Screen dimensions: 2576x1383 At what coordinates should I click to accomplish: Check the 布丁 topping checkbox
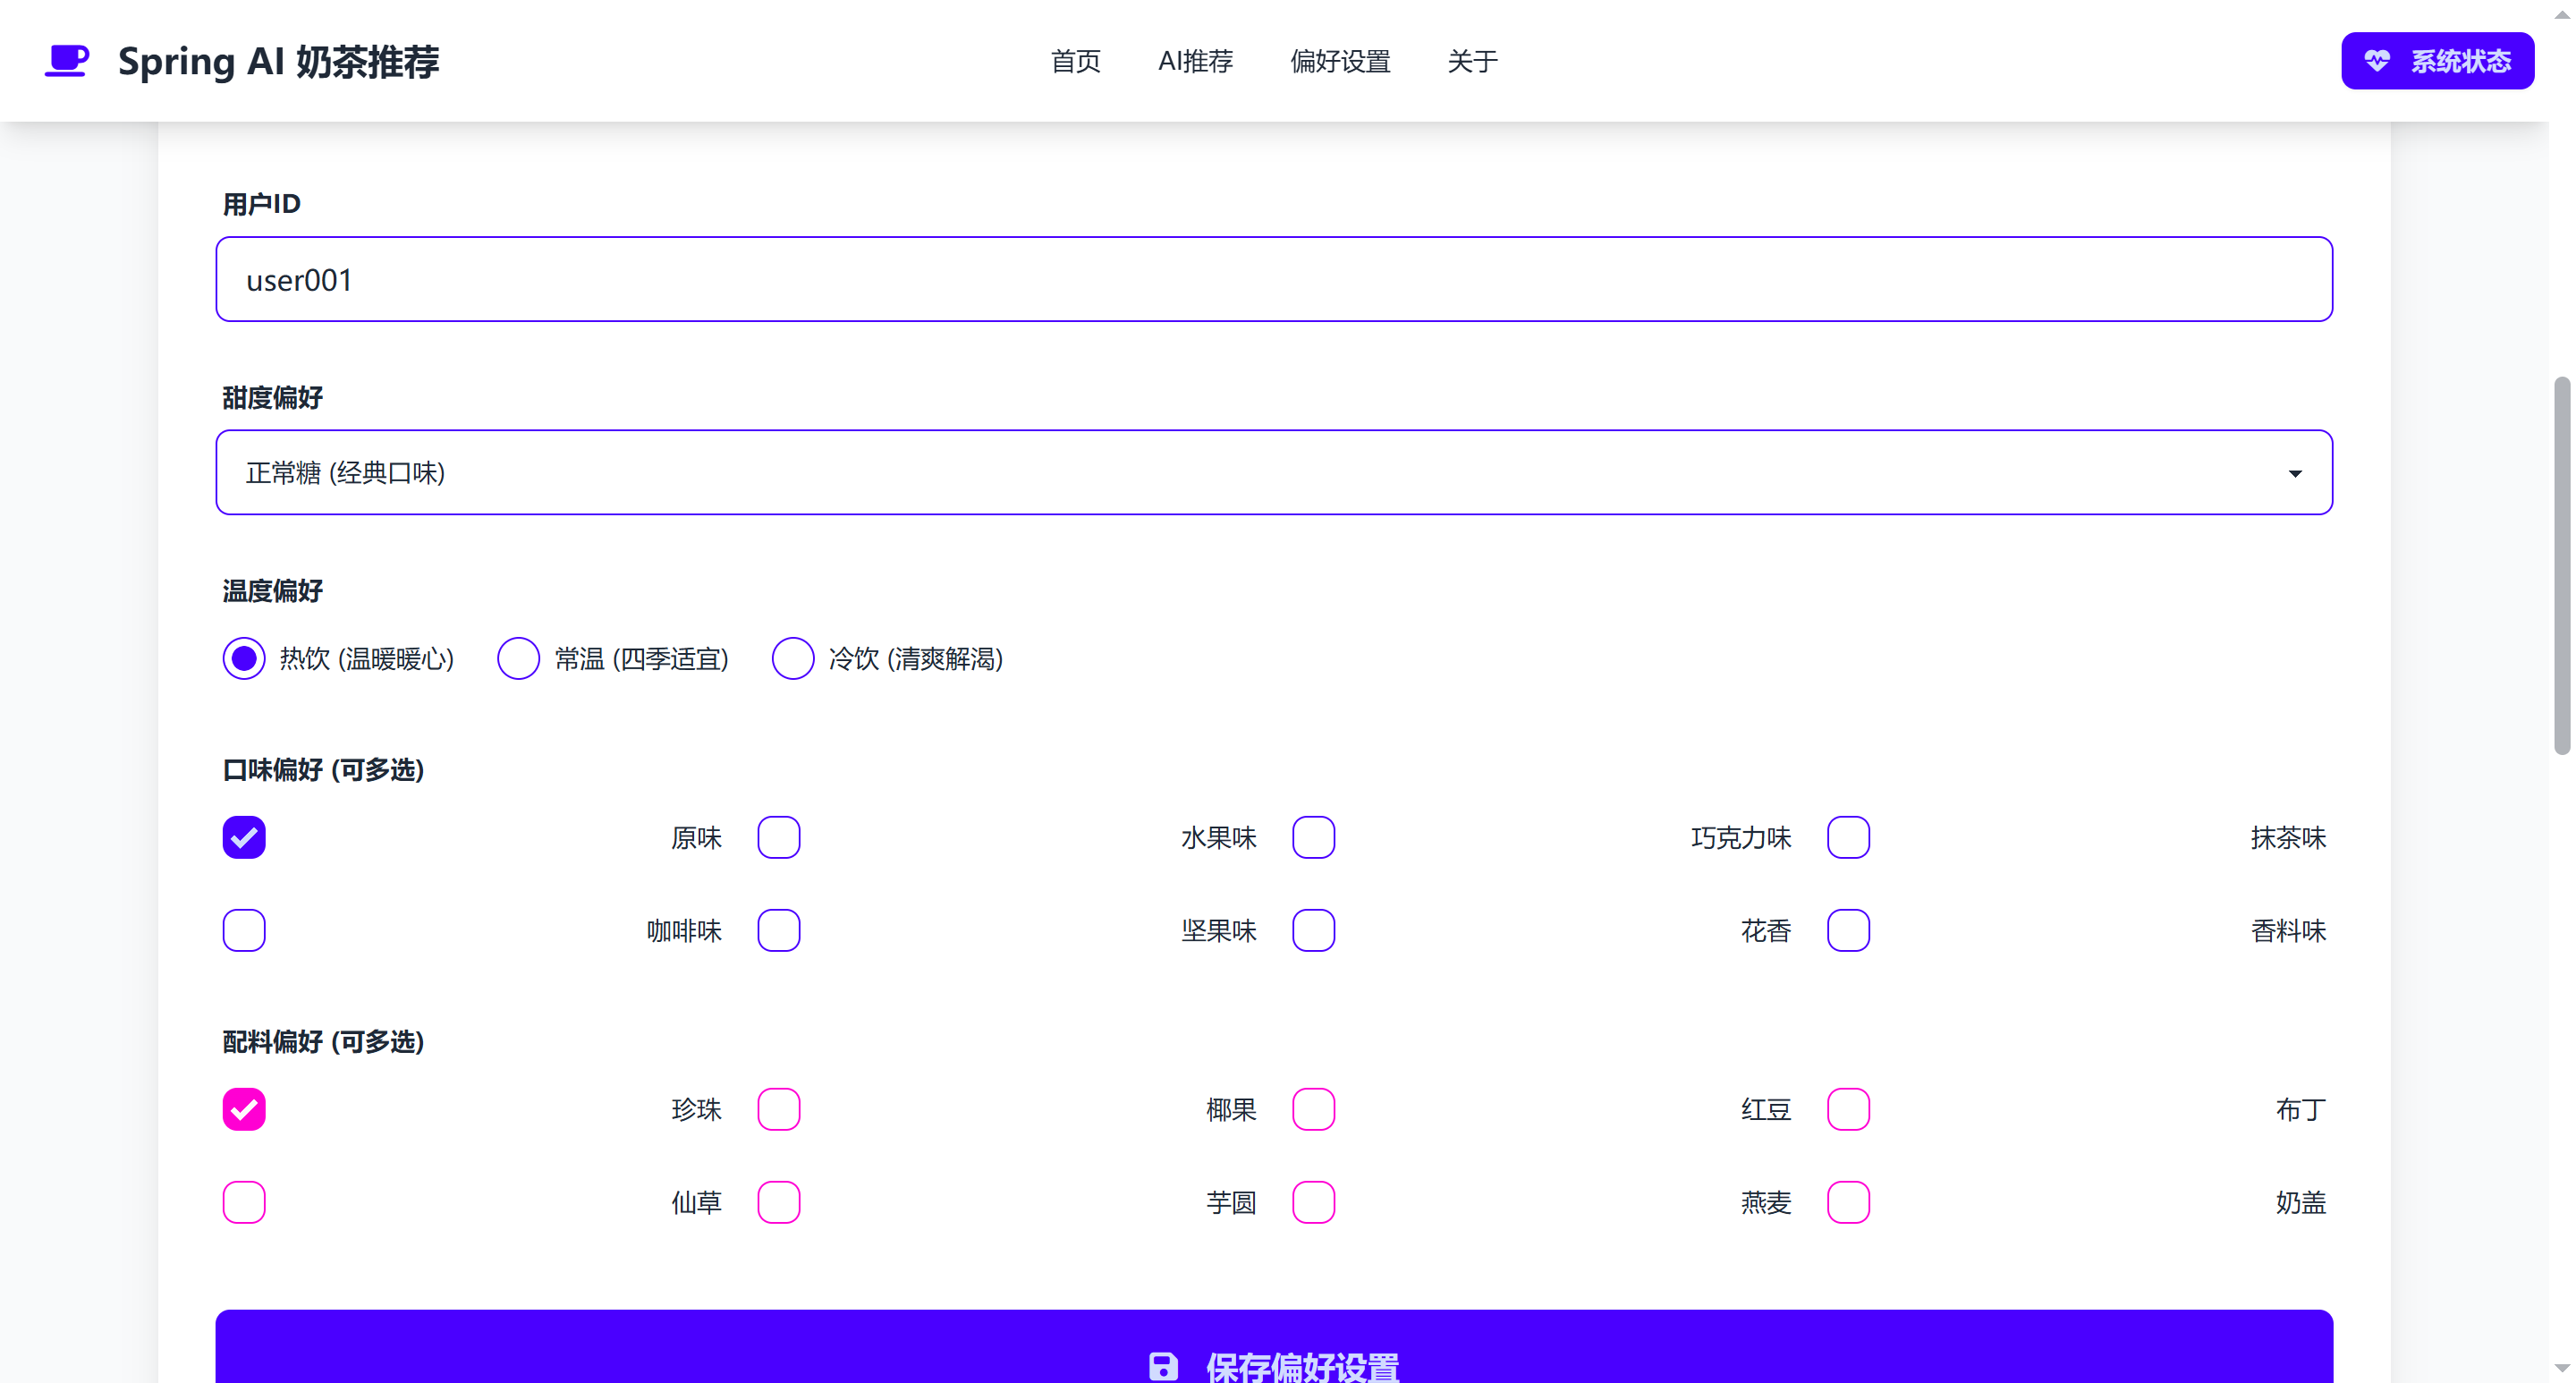(1849, 1109)
